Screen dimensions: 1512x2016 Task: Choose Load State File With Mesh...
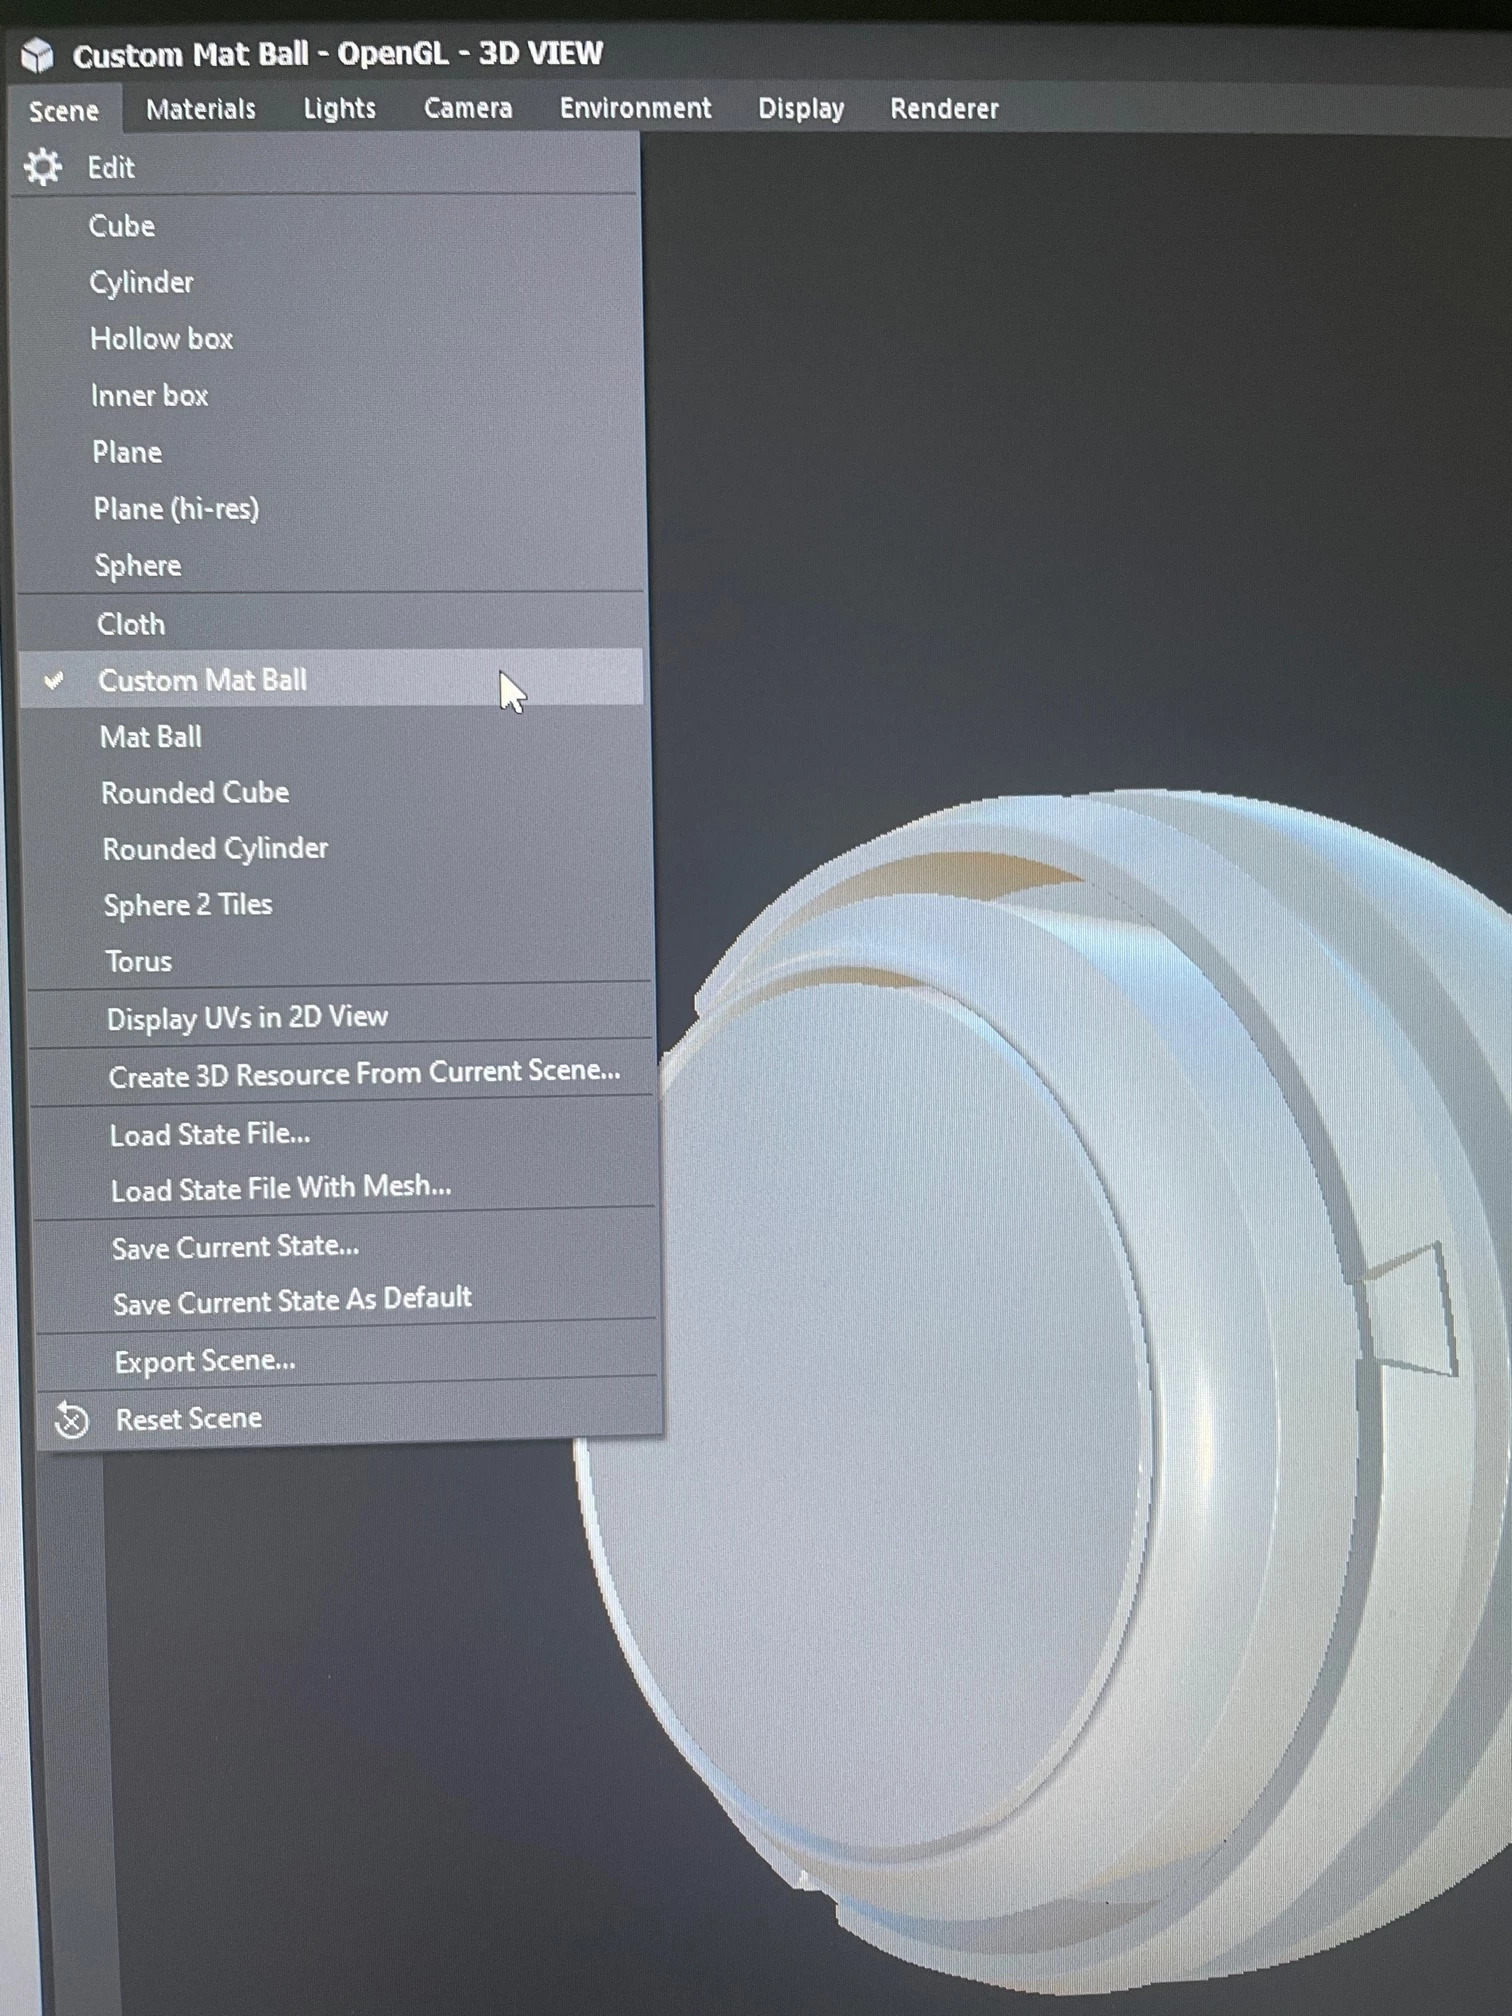pyautogui.click(x=344, y=1188)
